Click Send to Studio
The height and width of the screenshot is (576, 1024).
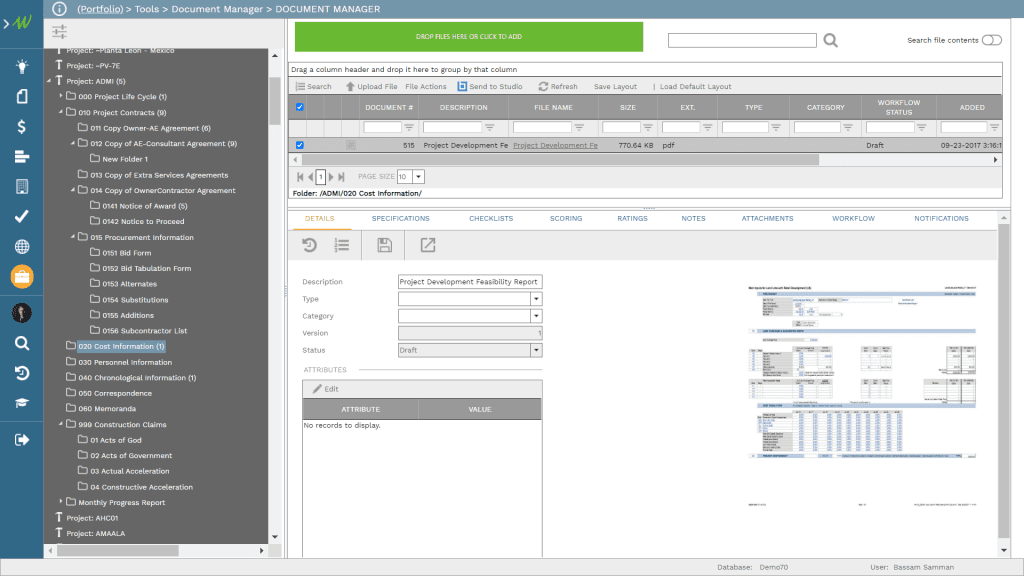(x=490, y=87)
